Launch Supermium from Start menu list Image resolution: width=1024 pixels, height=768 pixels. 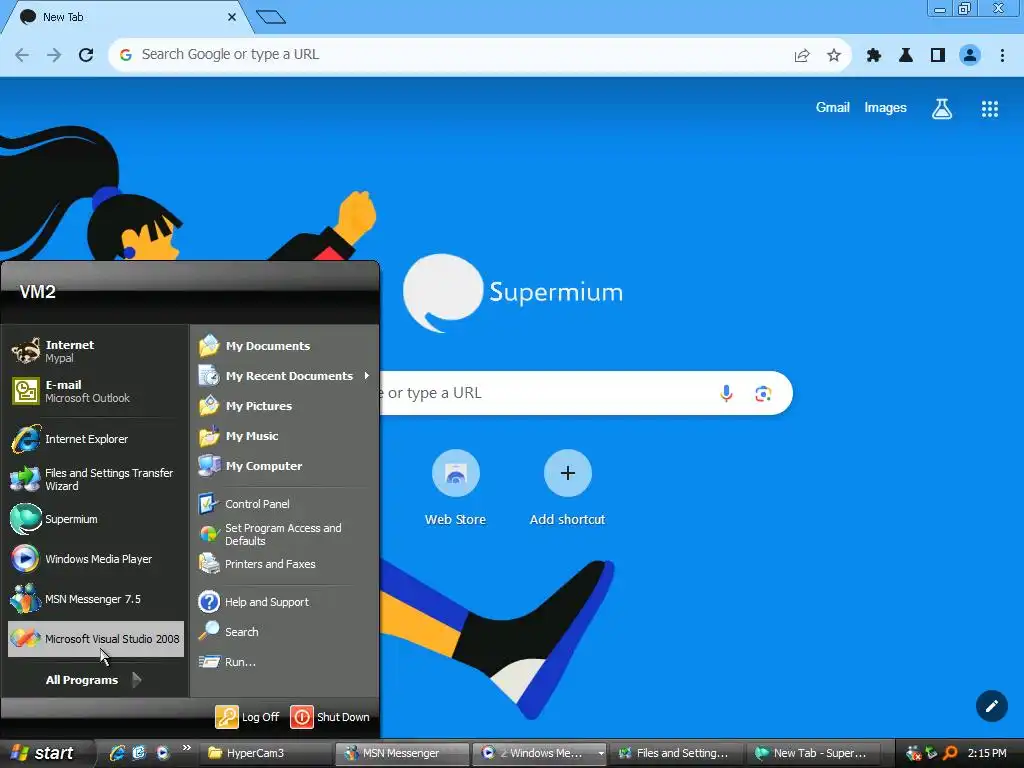point(95,519)
